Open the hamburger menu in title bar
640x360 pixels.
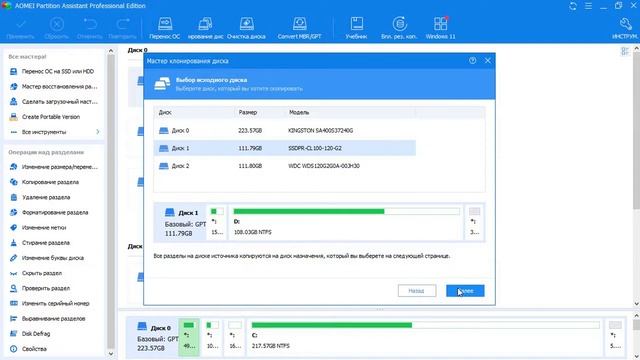[588, 6]
